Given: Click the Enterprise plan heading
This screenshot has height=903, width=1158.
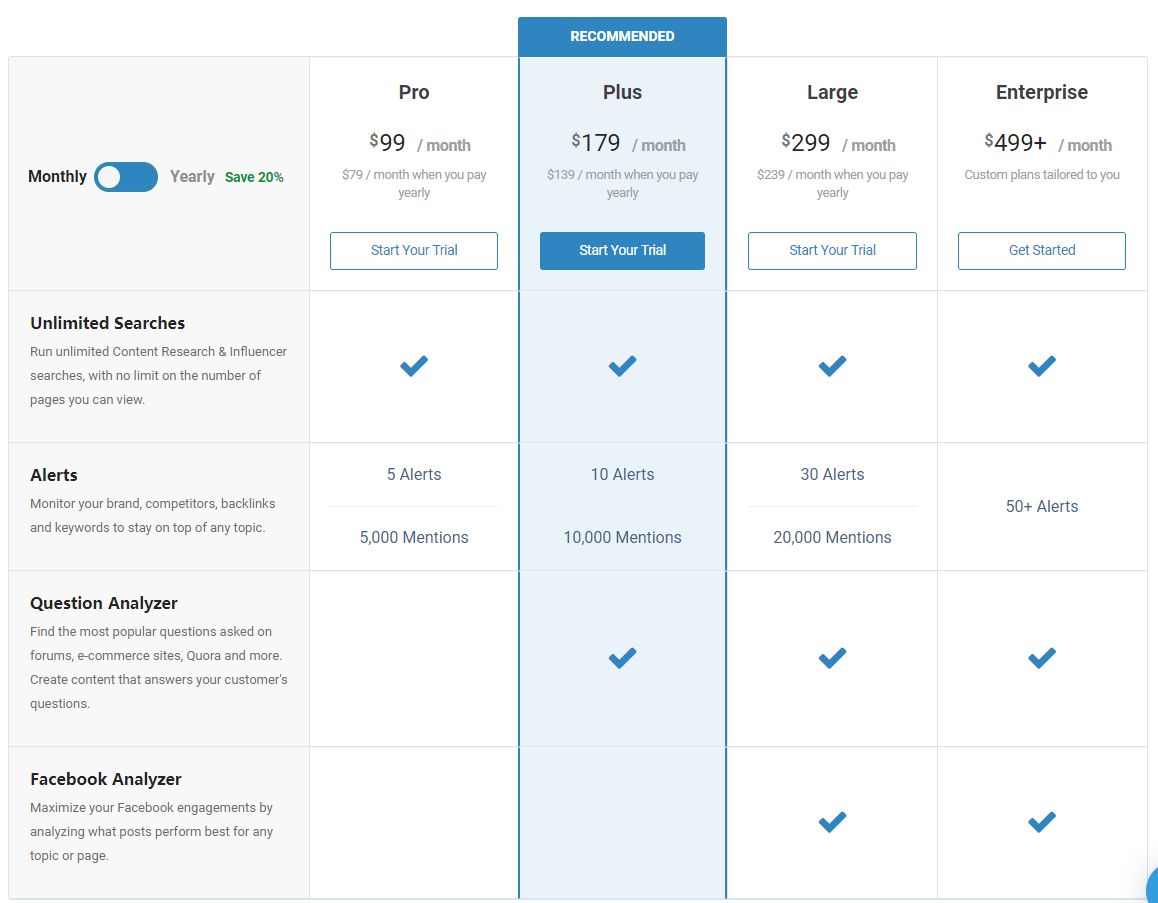Looking at the screenshot, I should click(1041, 92).
